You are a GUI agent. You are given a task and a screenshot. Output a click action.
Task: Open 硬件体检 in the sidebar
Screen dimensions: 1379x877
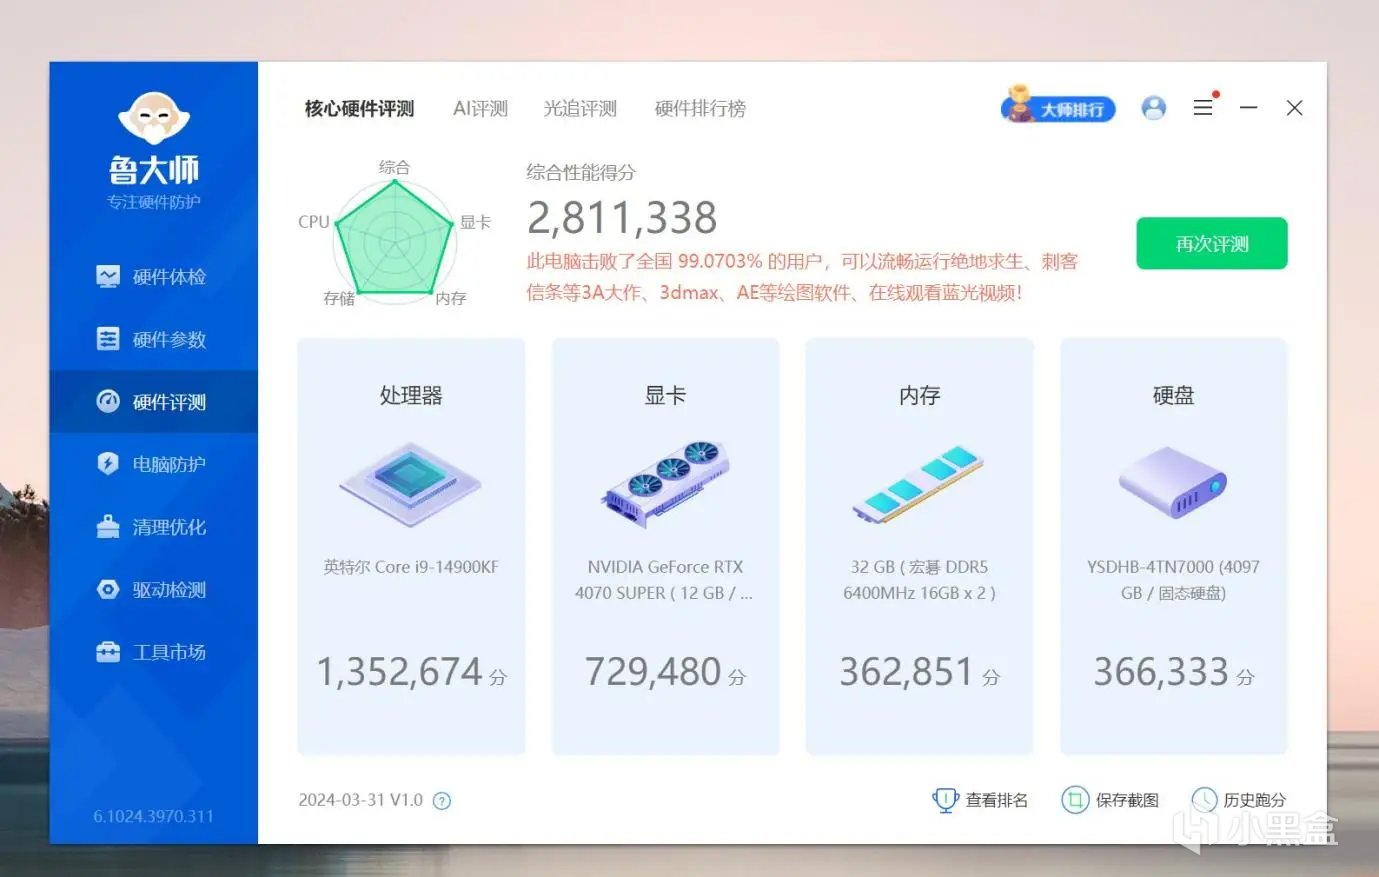(x=153, y=277)
